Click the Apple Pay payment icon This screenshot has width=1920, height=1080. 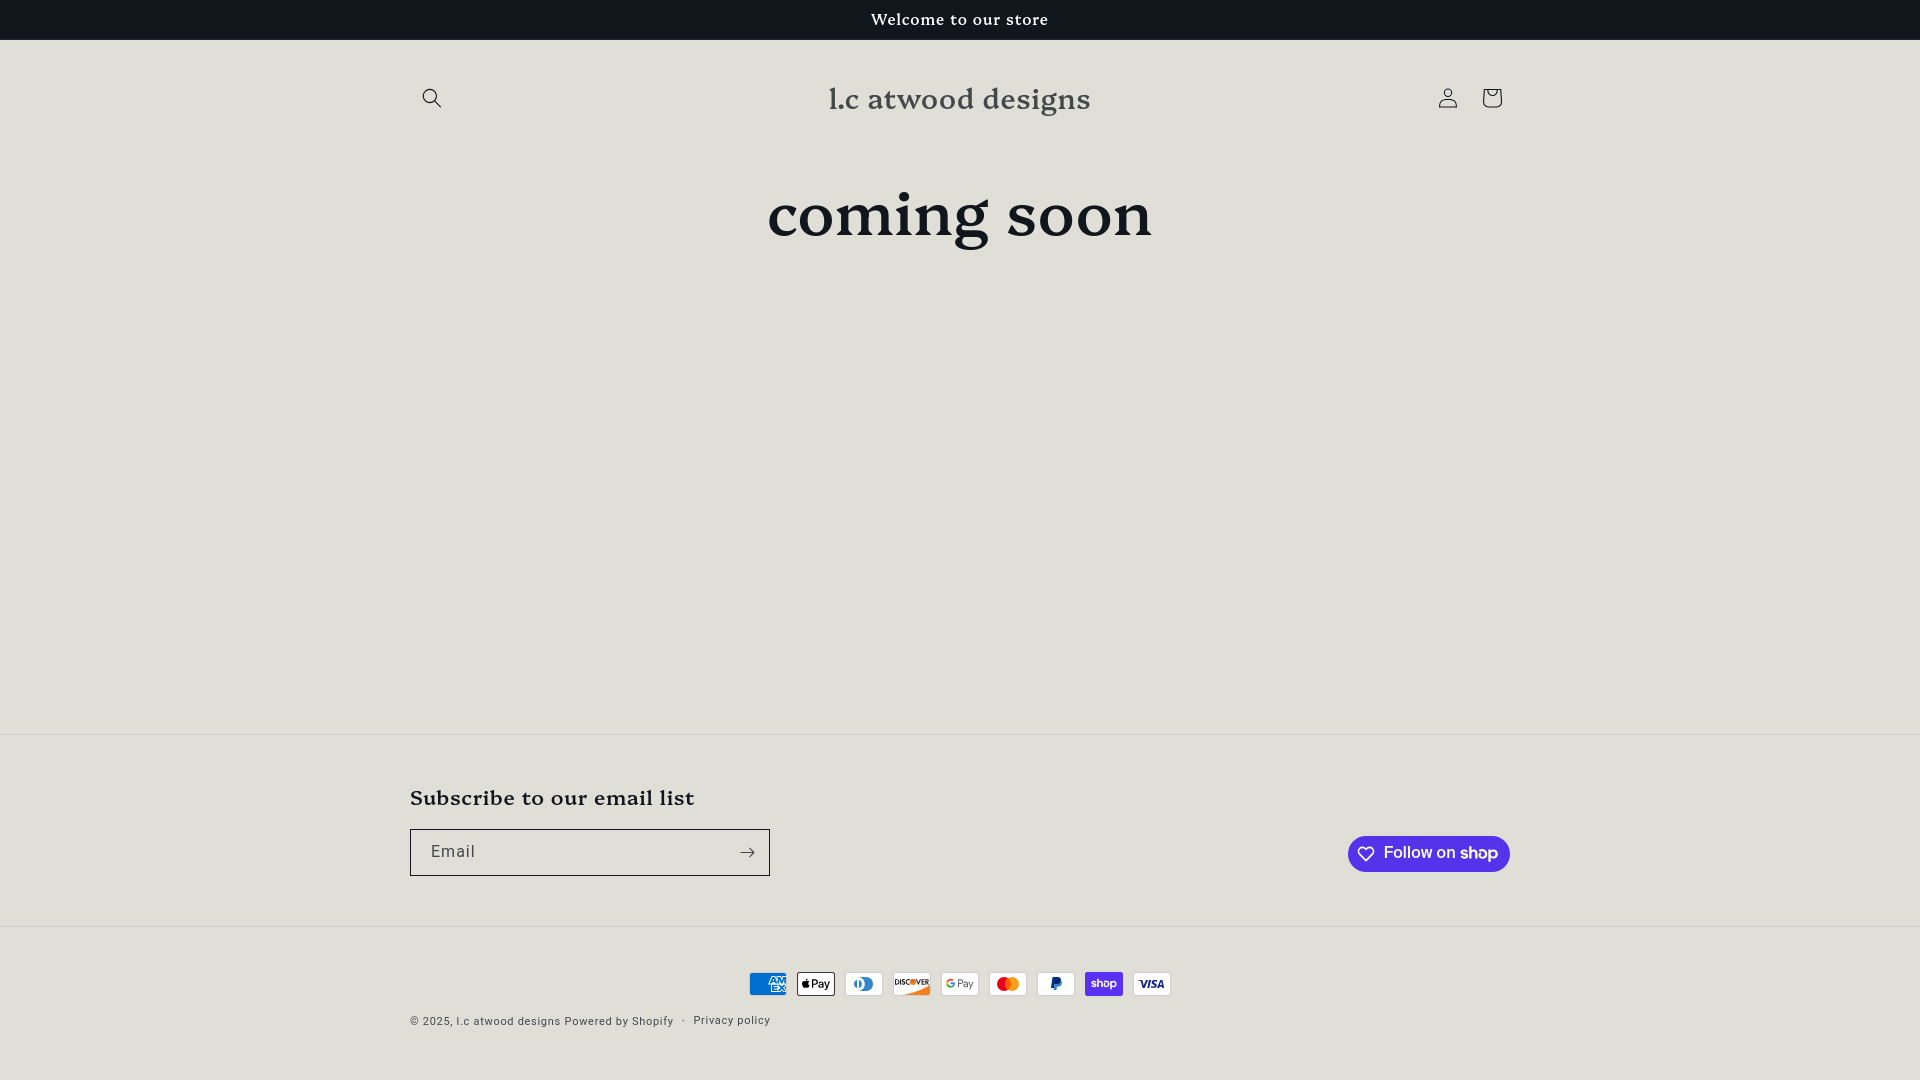pos(816,984)
